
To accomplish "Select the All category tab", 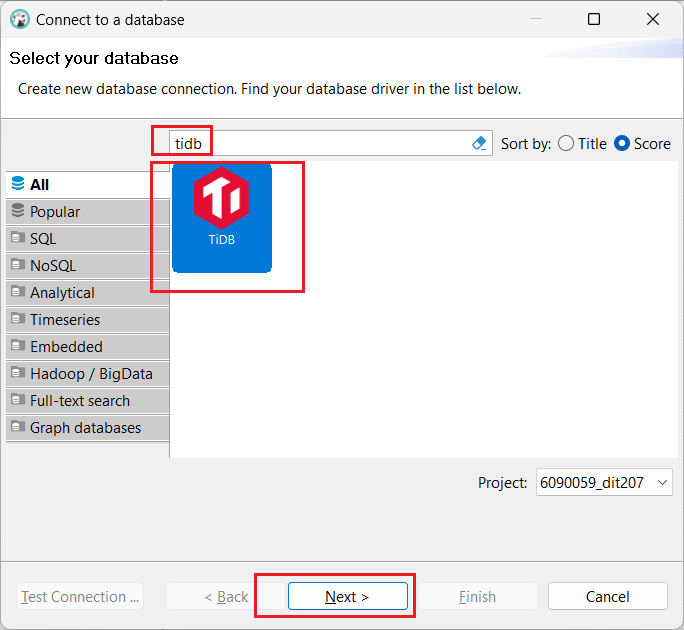I will tap(88, 185).
